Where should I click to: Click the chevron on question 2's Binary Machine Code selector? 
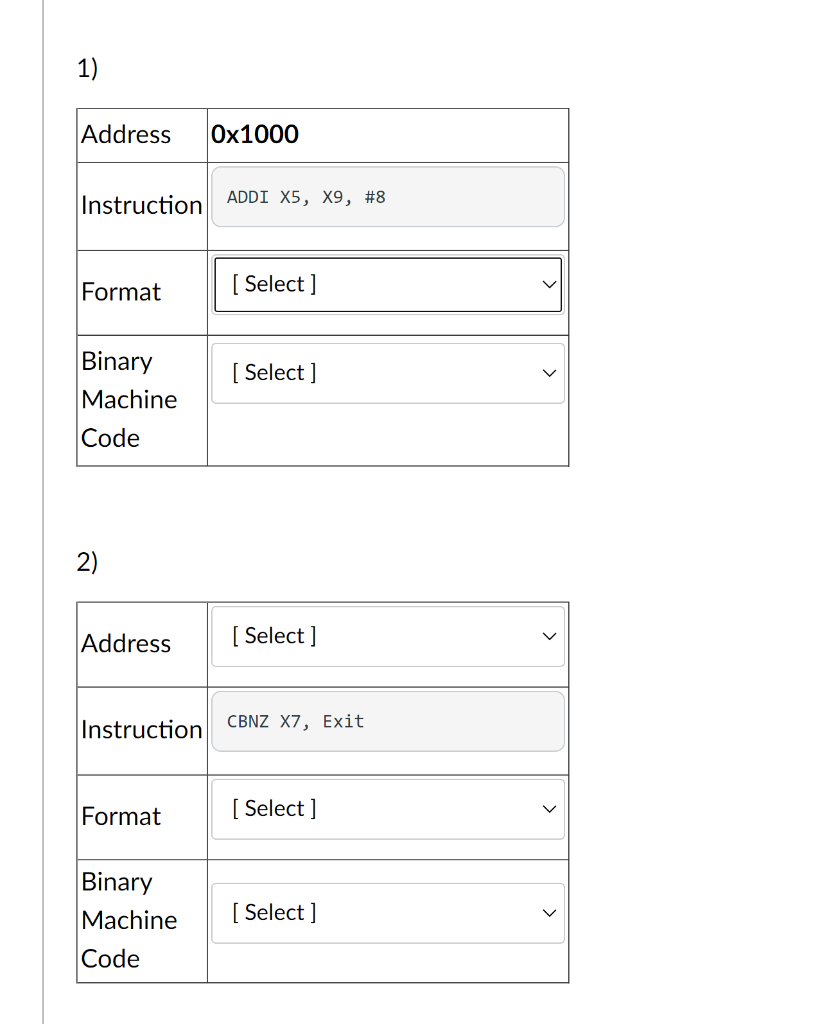point(548,912)
